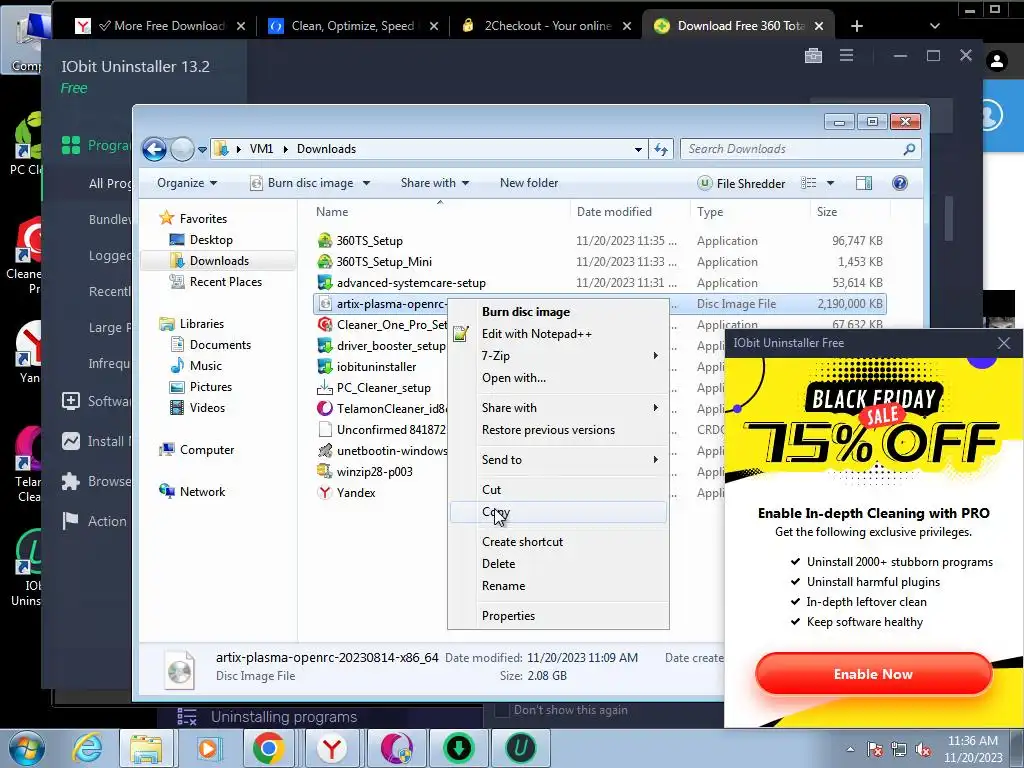Open a new browser tab with plus

tap(857, 26)
